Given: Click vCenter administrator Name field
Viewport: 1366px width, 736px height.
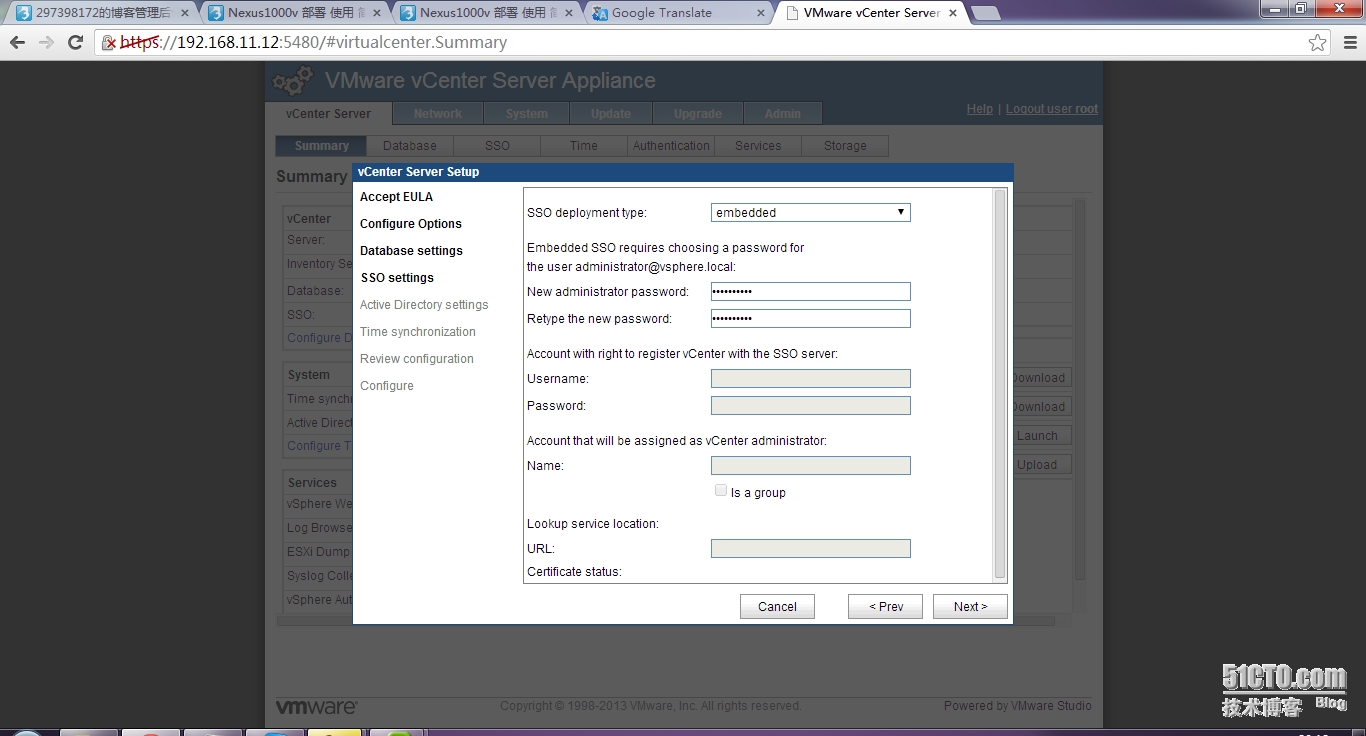Looking at the screenshot, I should 810,465.
